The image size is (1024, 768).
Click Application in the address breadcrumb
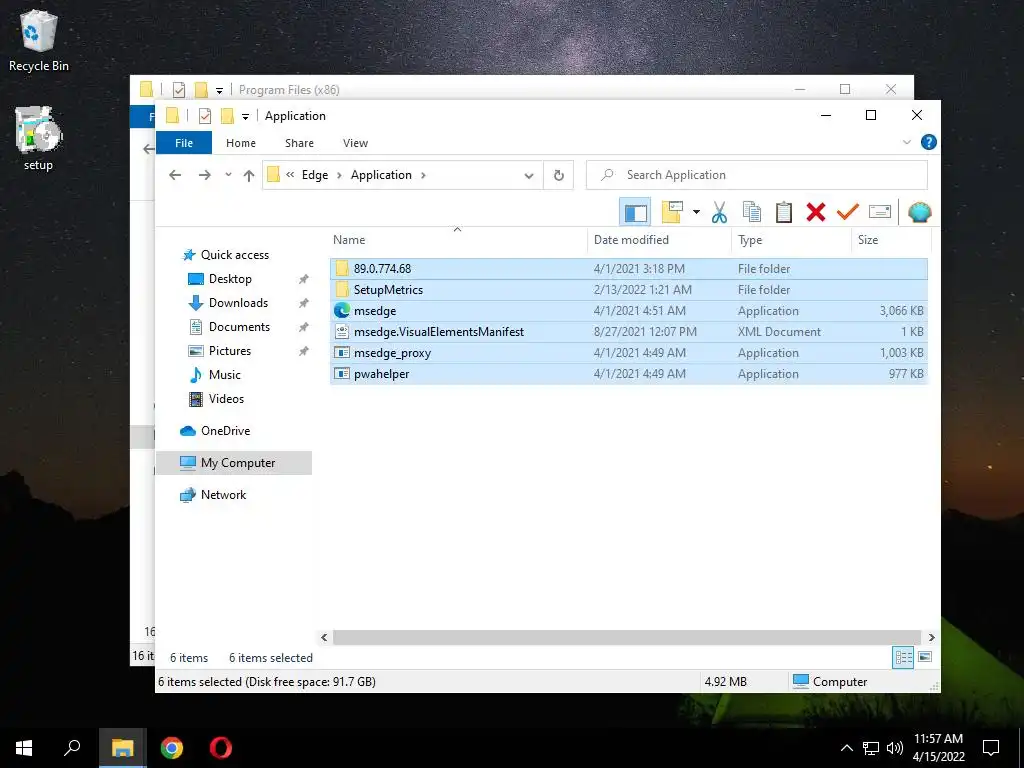(381, 175)
